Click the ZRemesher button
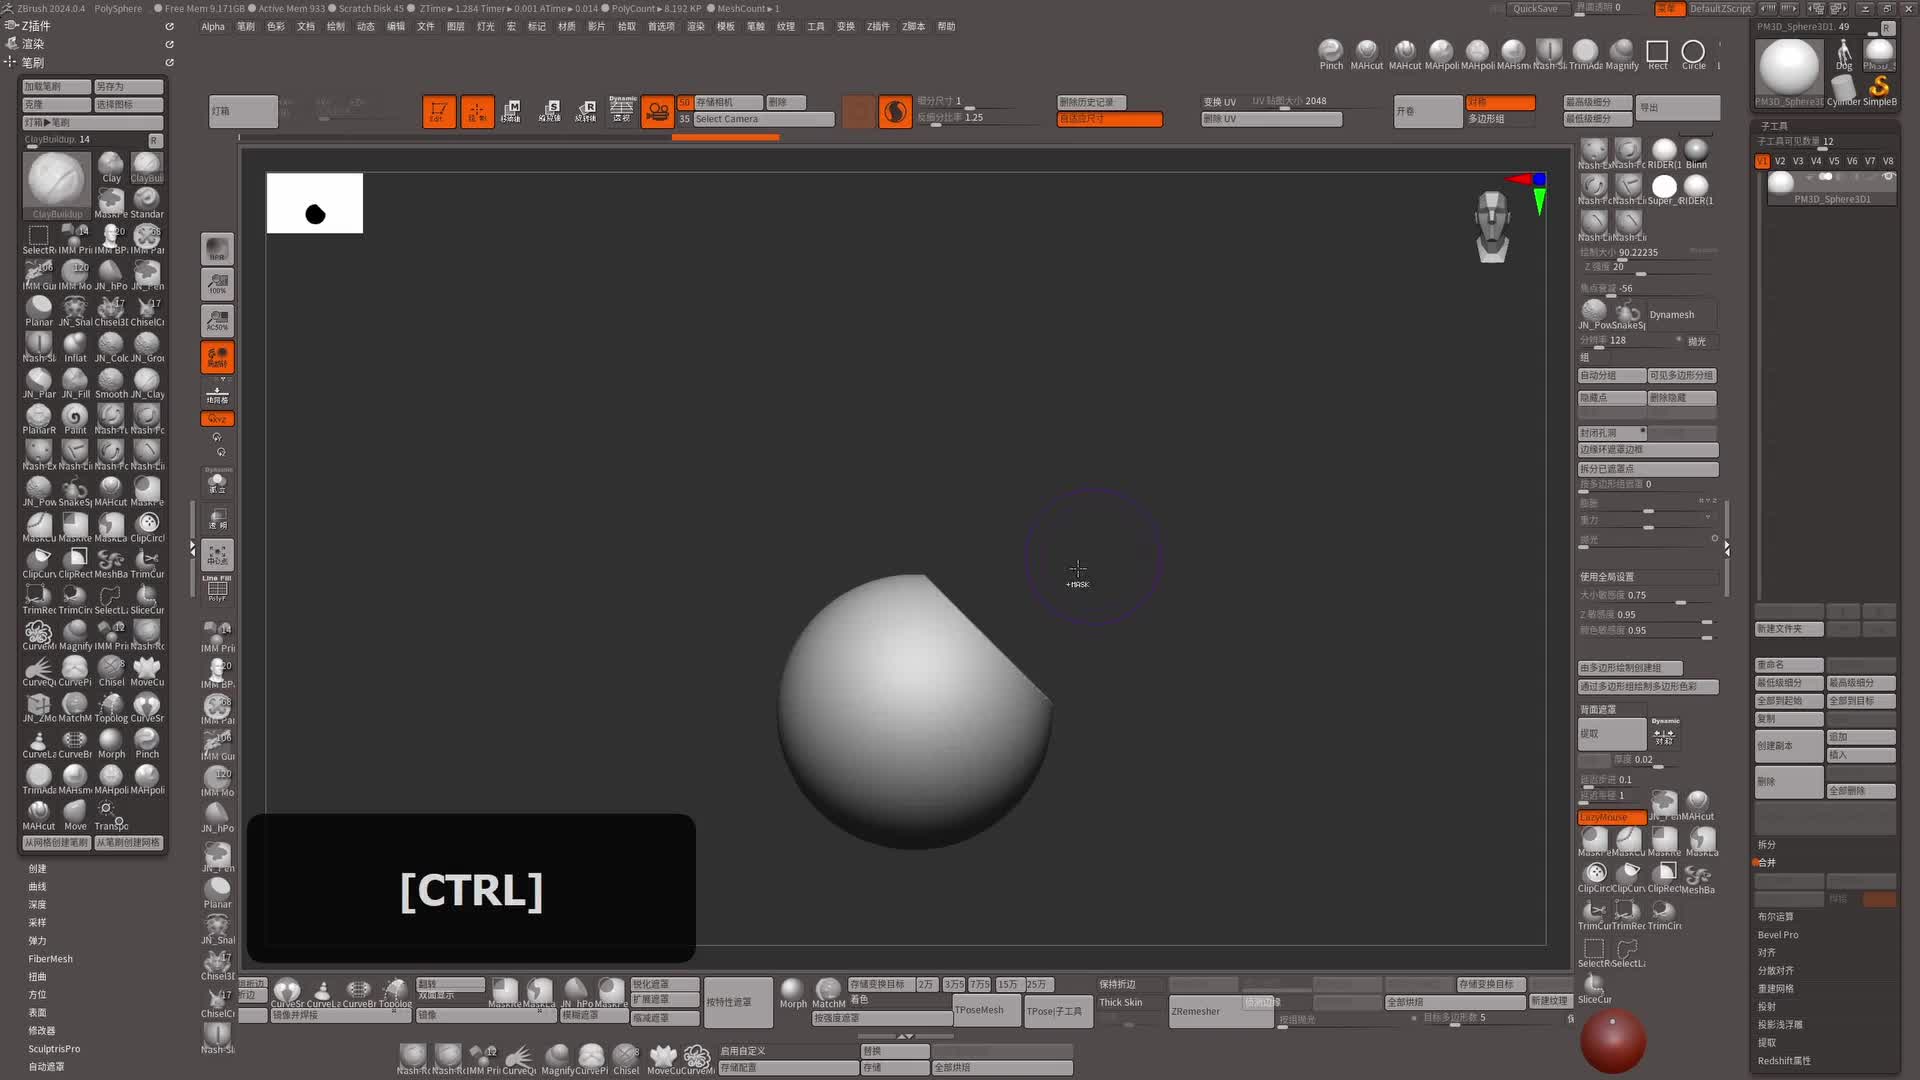Screen dimensions: 1920x1080 point(1195,1011)
